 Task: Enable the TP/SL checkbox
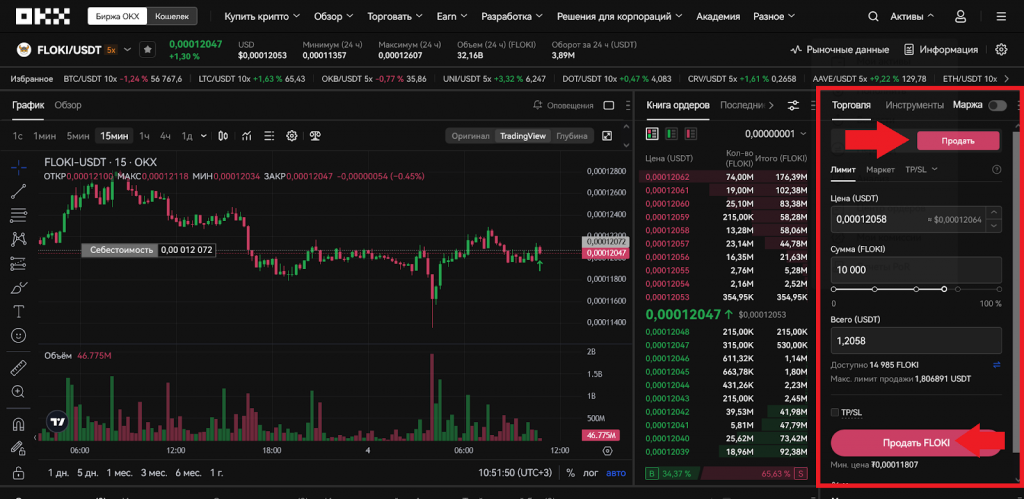tap(836, 412)
